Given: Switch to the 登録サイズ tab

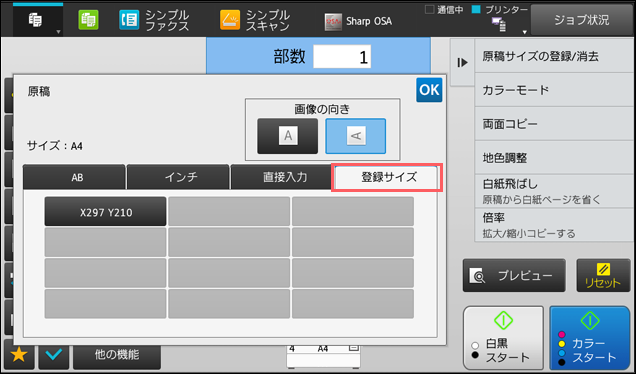Looking at the screenshot, I should [x=387, y=177].
